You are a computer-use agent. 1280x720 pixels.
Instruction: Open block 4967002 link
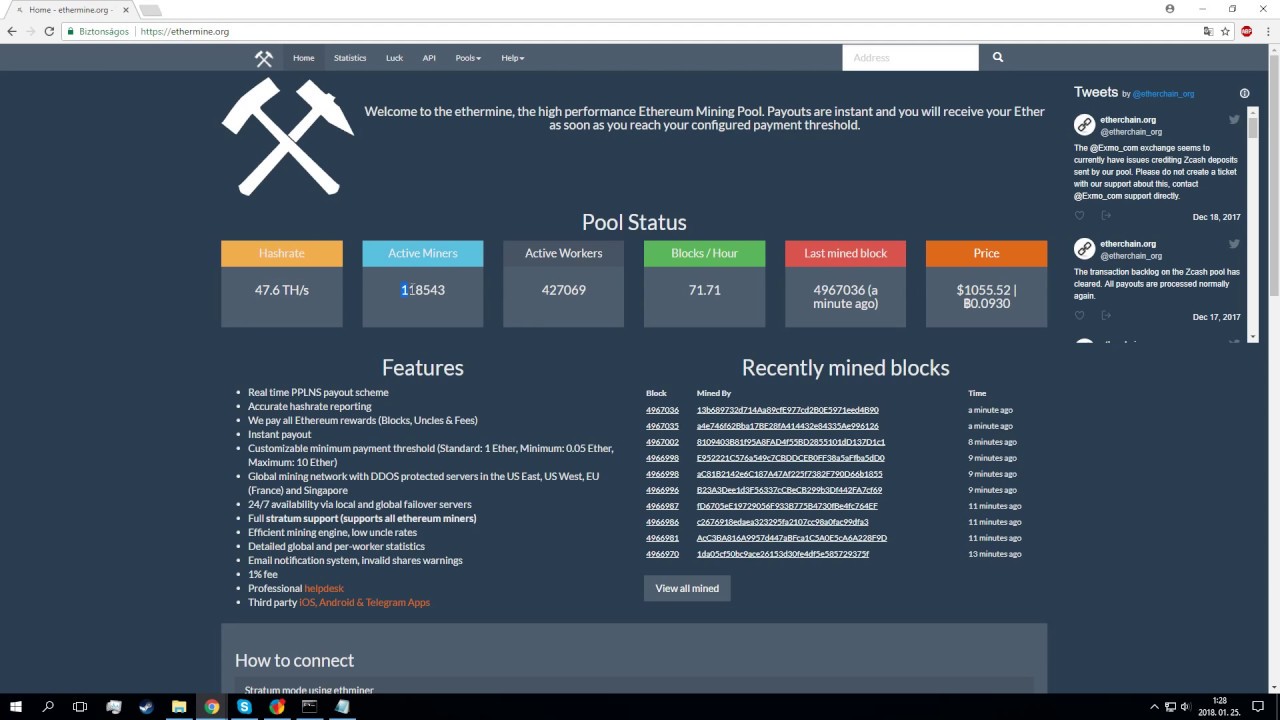tap(662, 442)
